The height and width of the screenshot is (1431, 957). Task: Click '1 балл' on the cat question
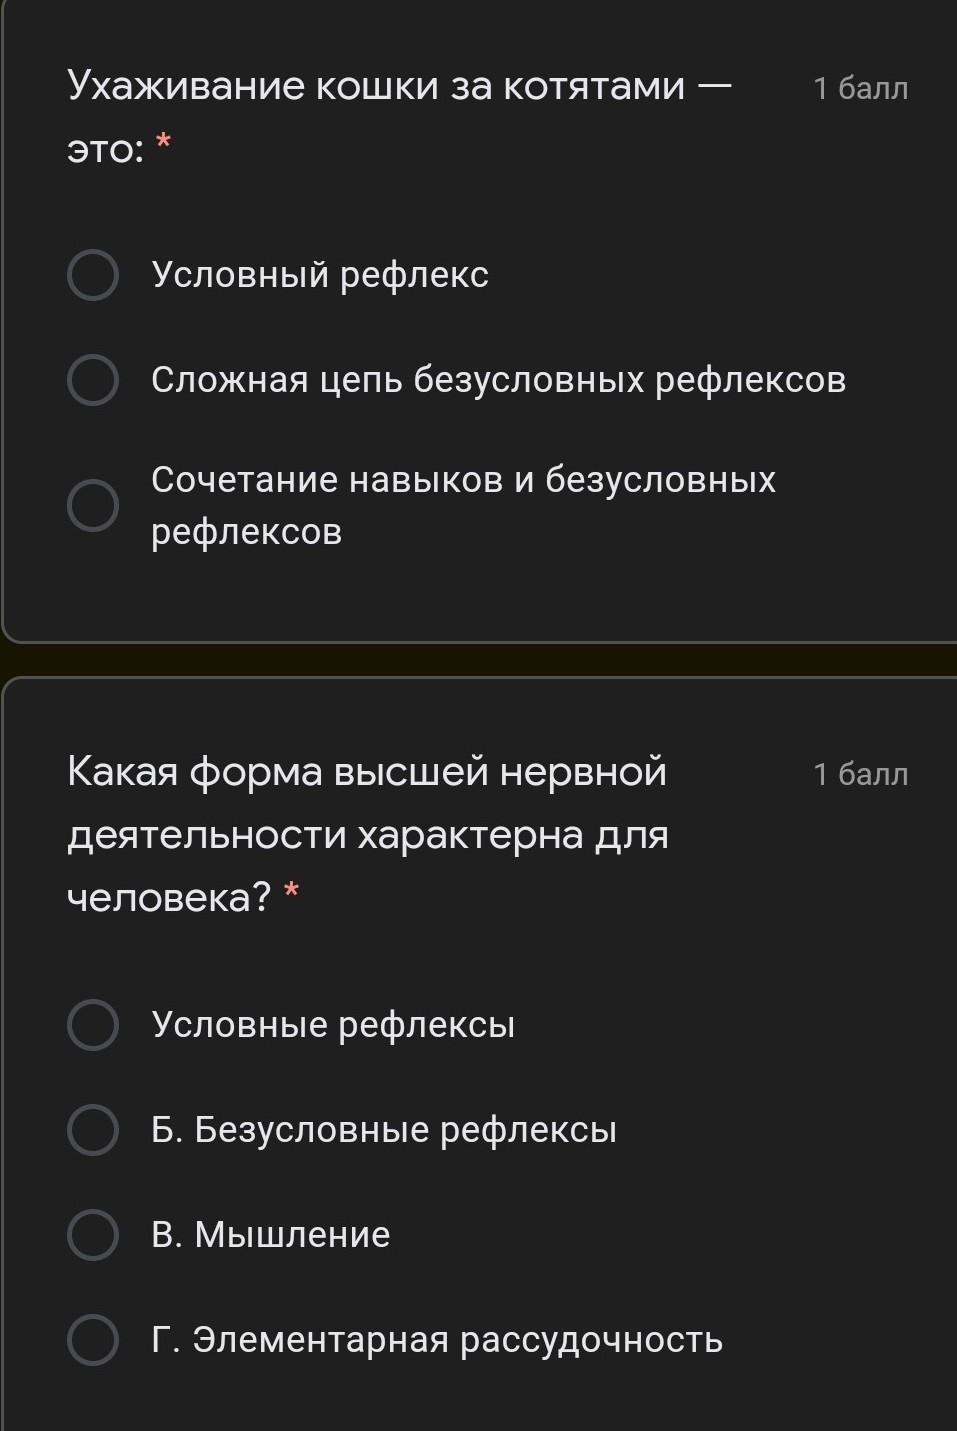pyautogui.click(x=860, y=89)
